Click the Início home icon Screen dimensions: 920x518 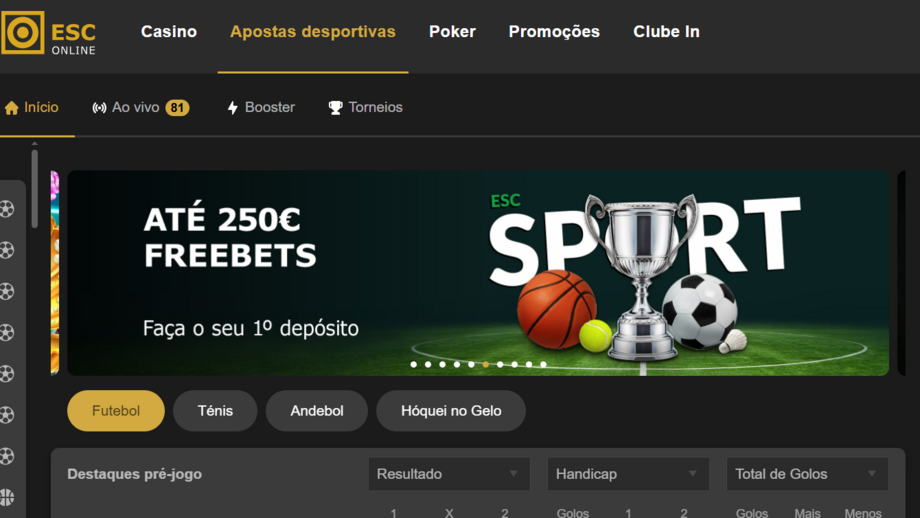click(12, 108)
